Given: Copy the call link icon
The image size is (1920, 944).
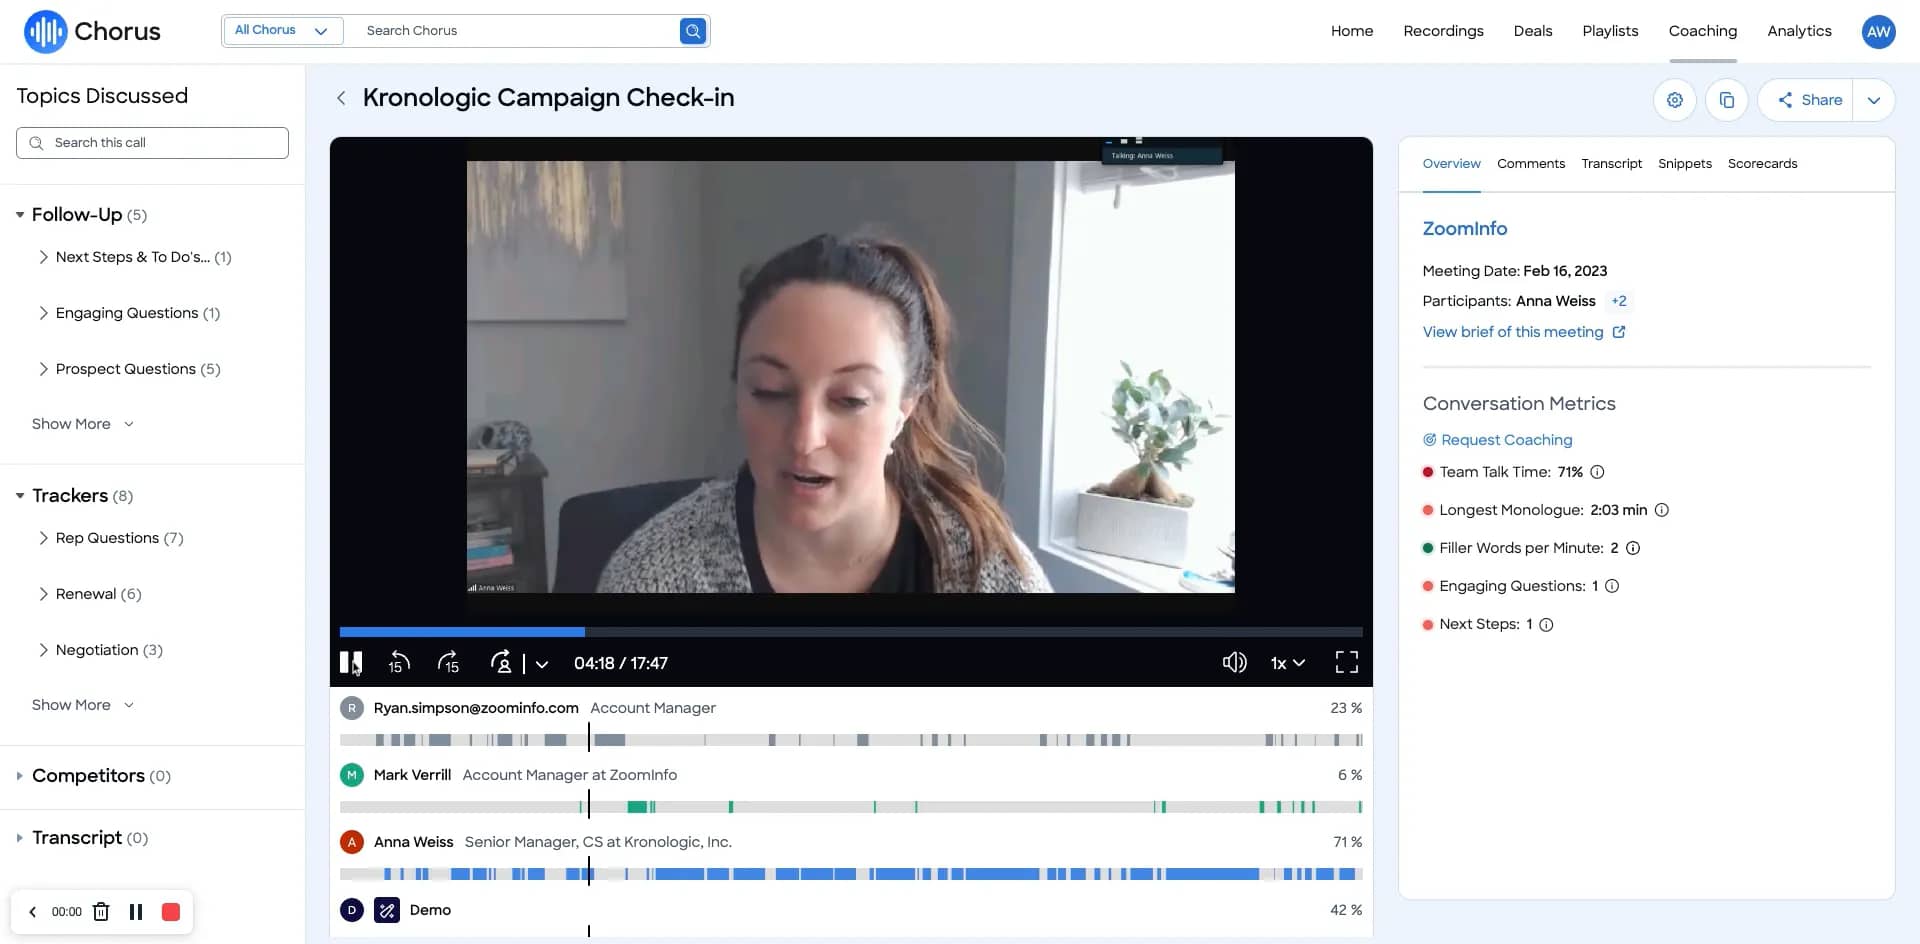Looking at the screenshot, I should pyautogui.click(x=1727, y=100).
